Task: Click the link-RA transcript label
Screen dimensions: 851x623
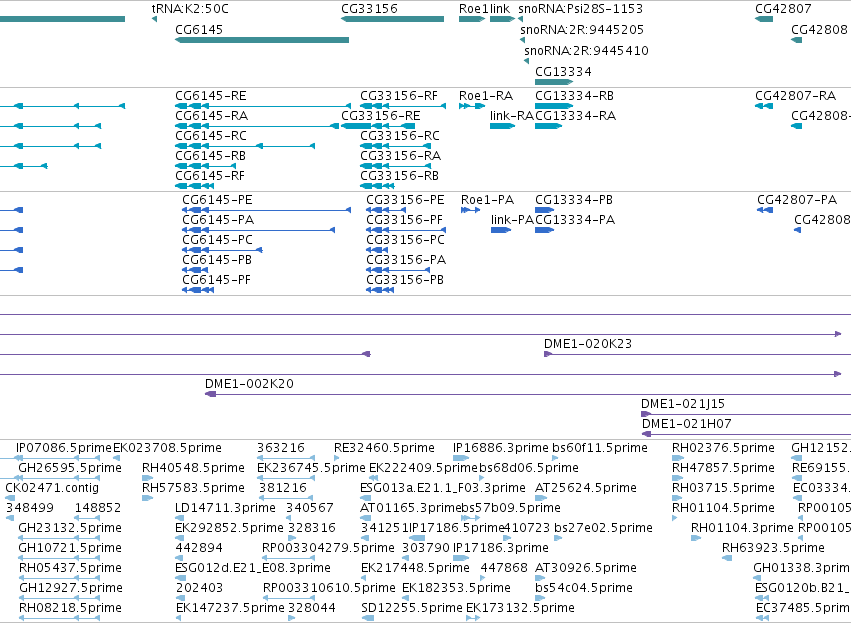Action: click(512, 116)
